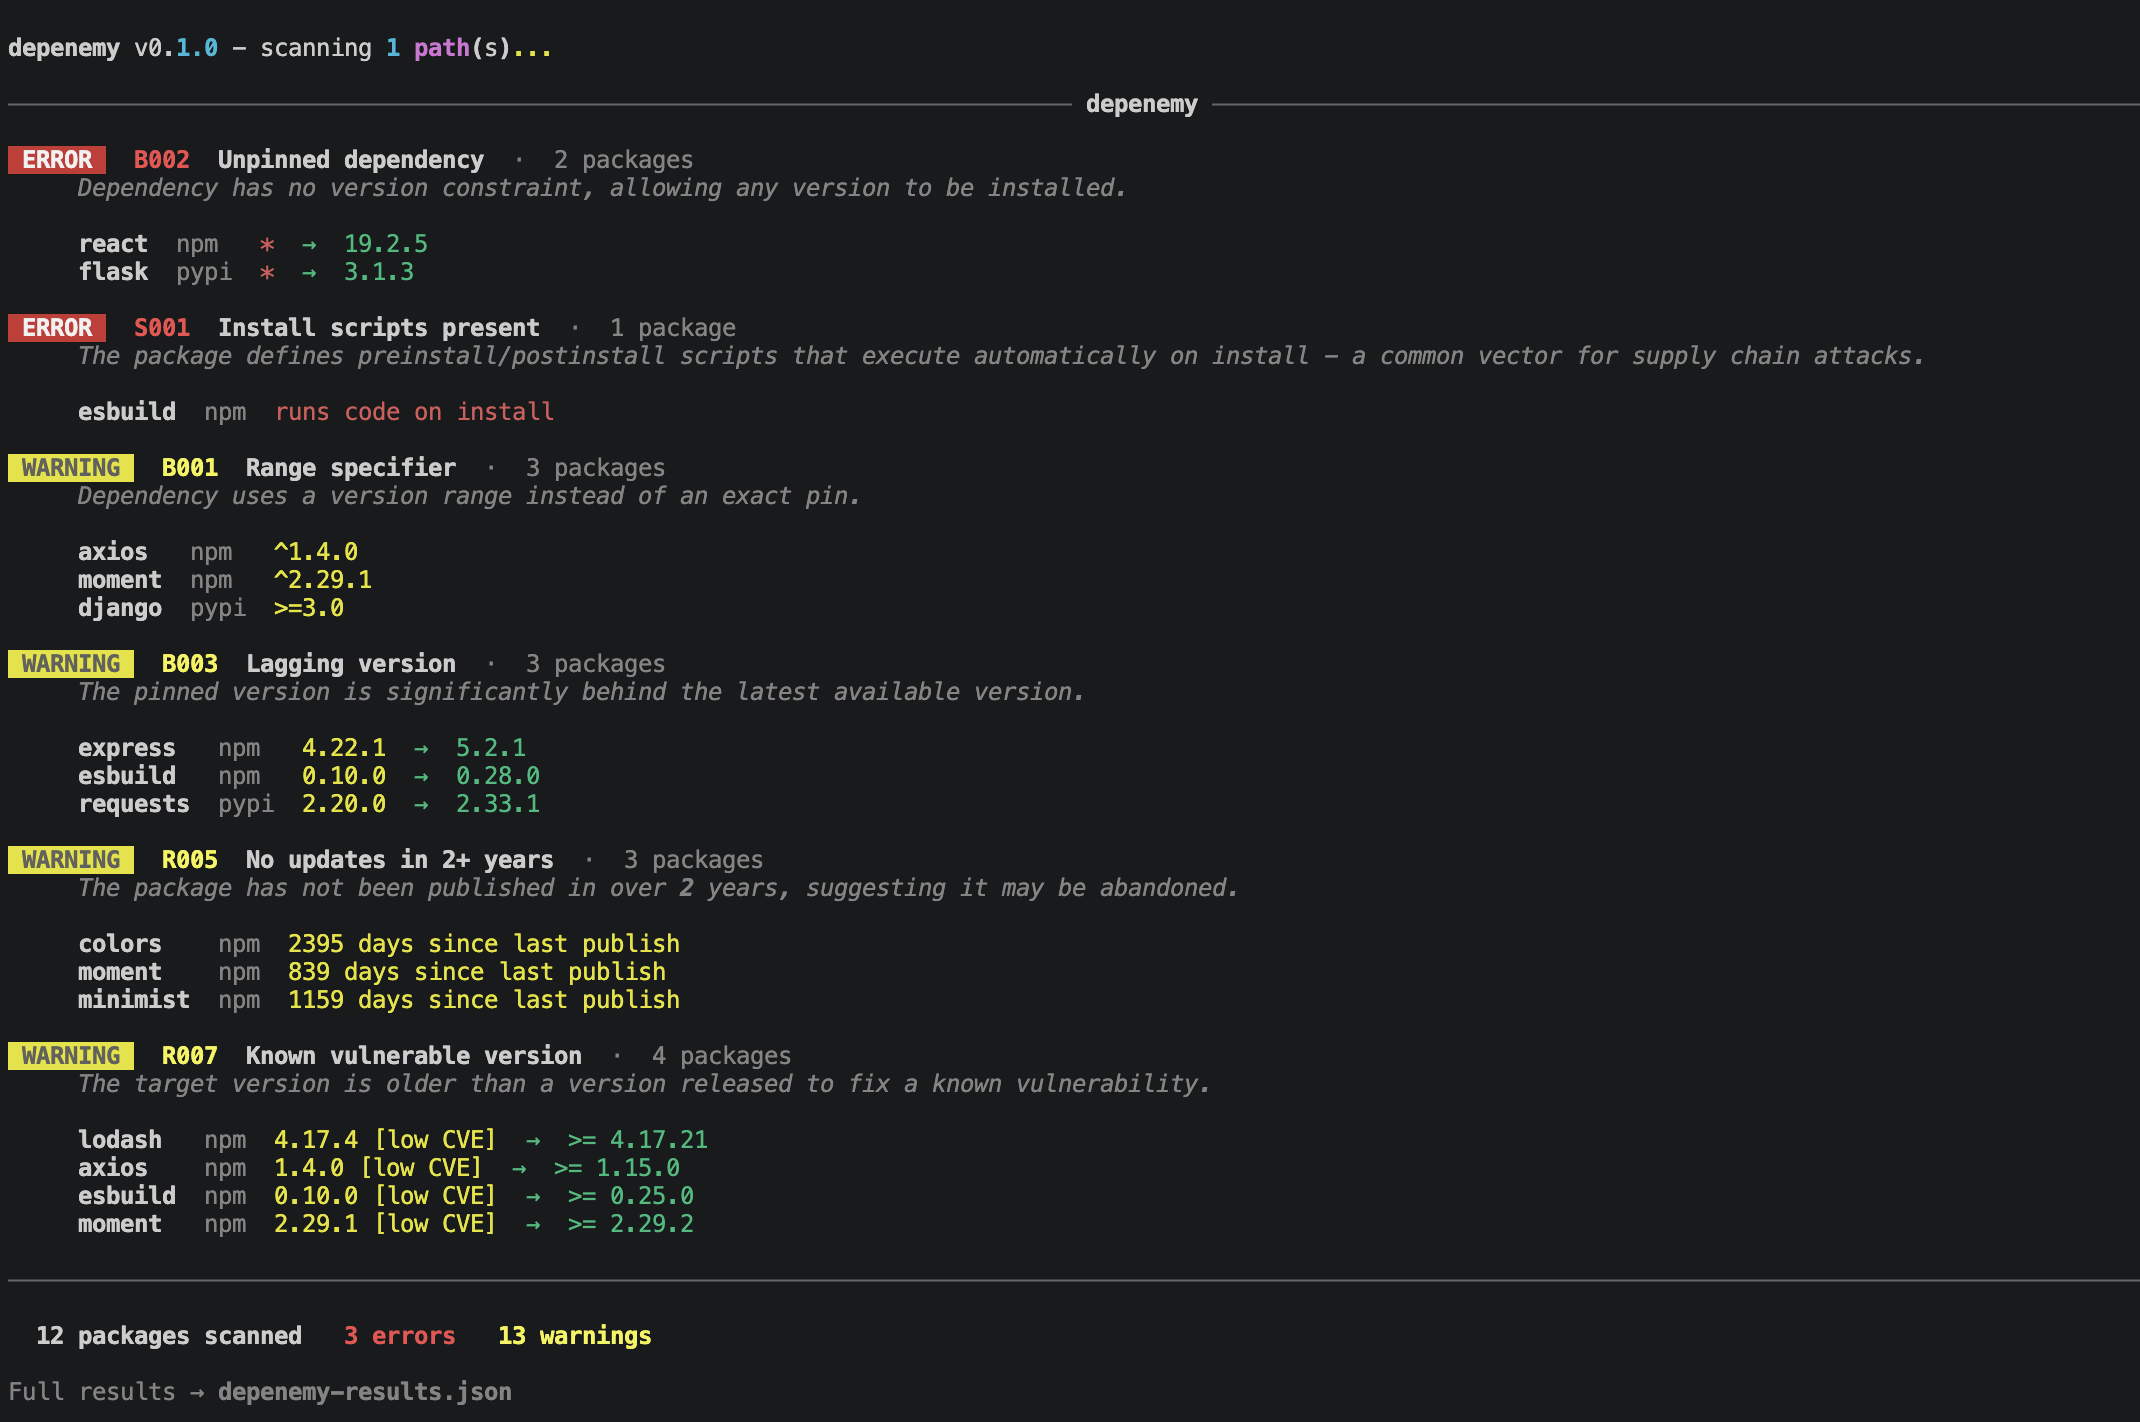Click the rule code "B003"

(x=190, y=664)
